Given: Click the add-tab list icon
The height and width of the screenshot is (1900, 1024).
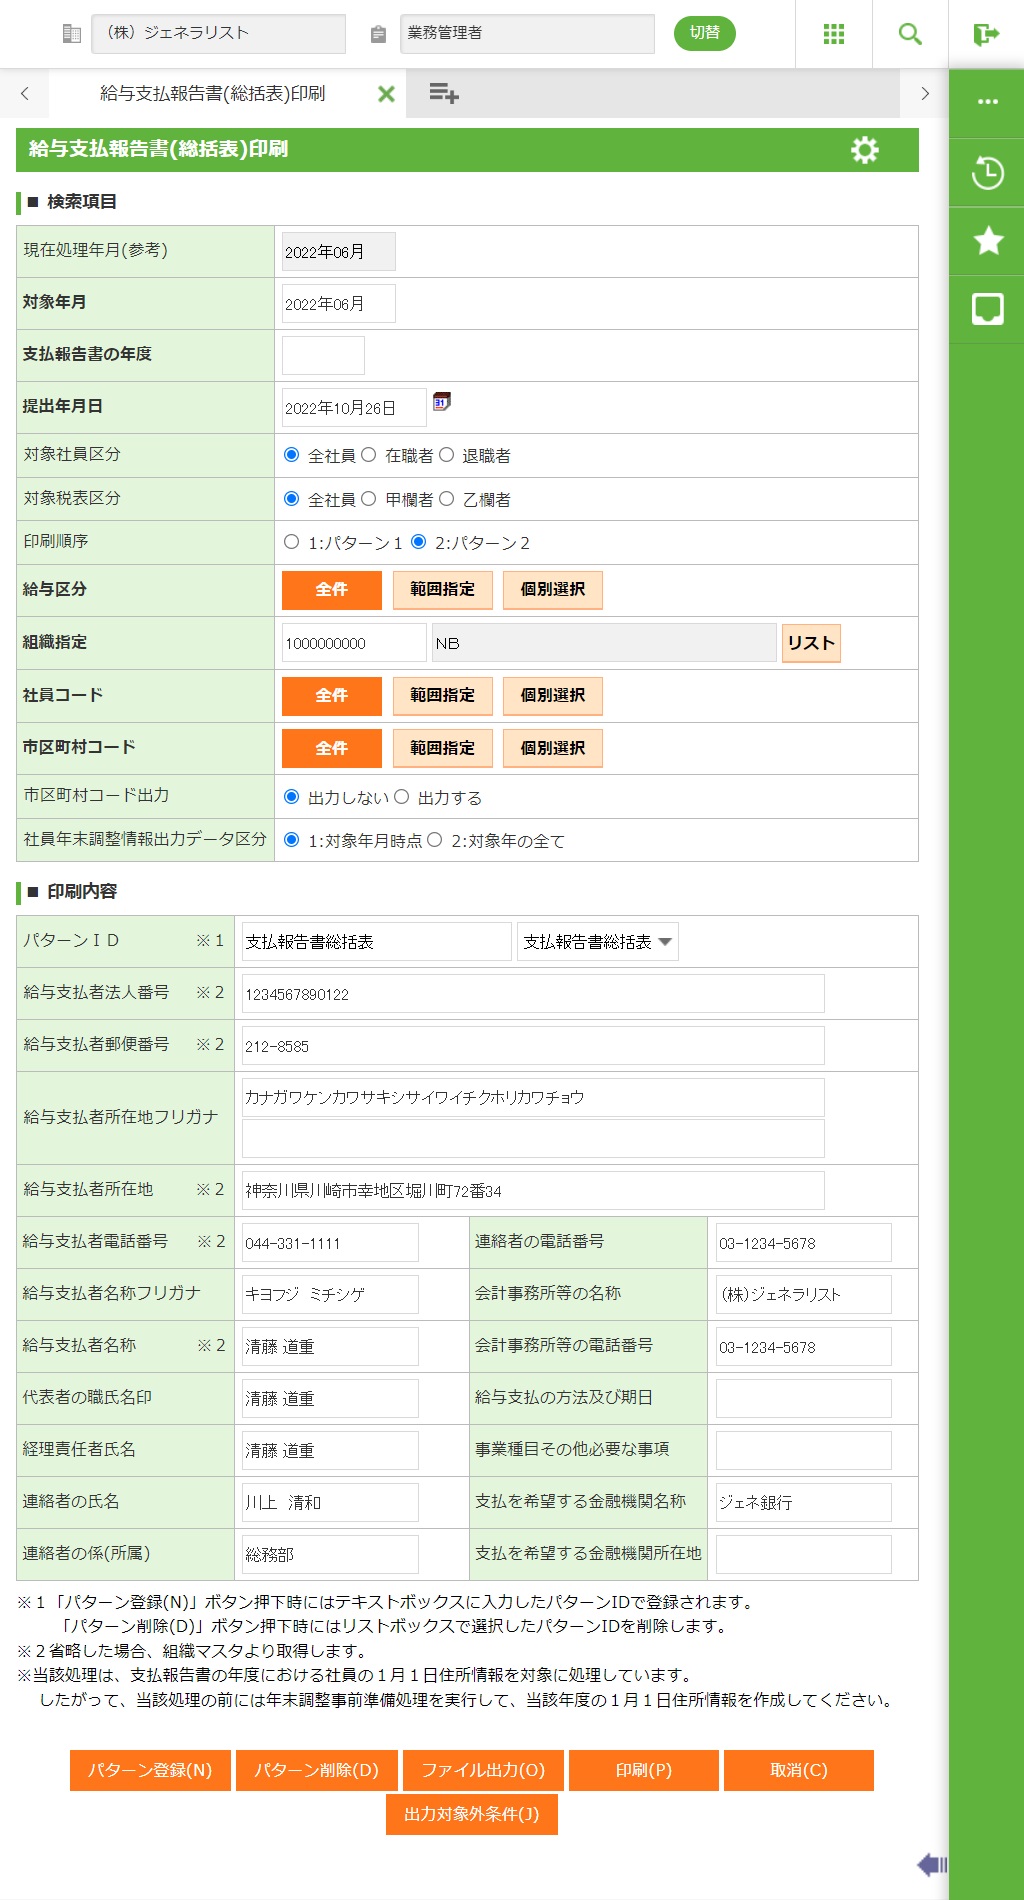Looking at the screenshot, I should click(x=443, y=94).
